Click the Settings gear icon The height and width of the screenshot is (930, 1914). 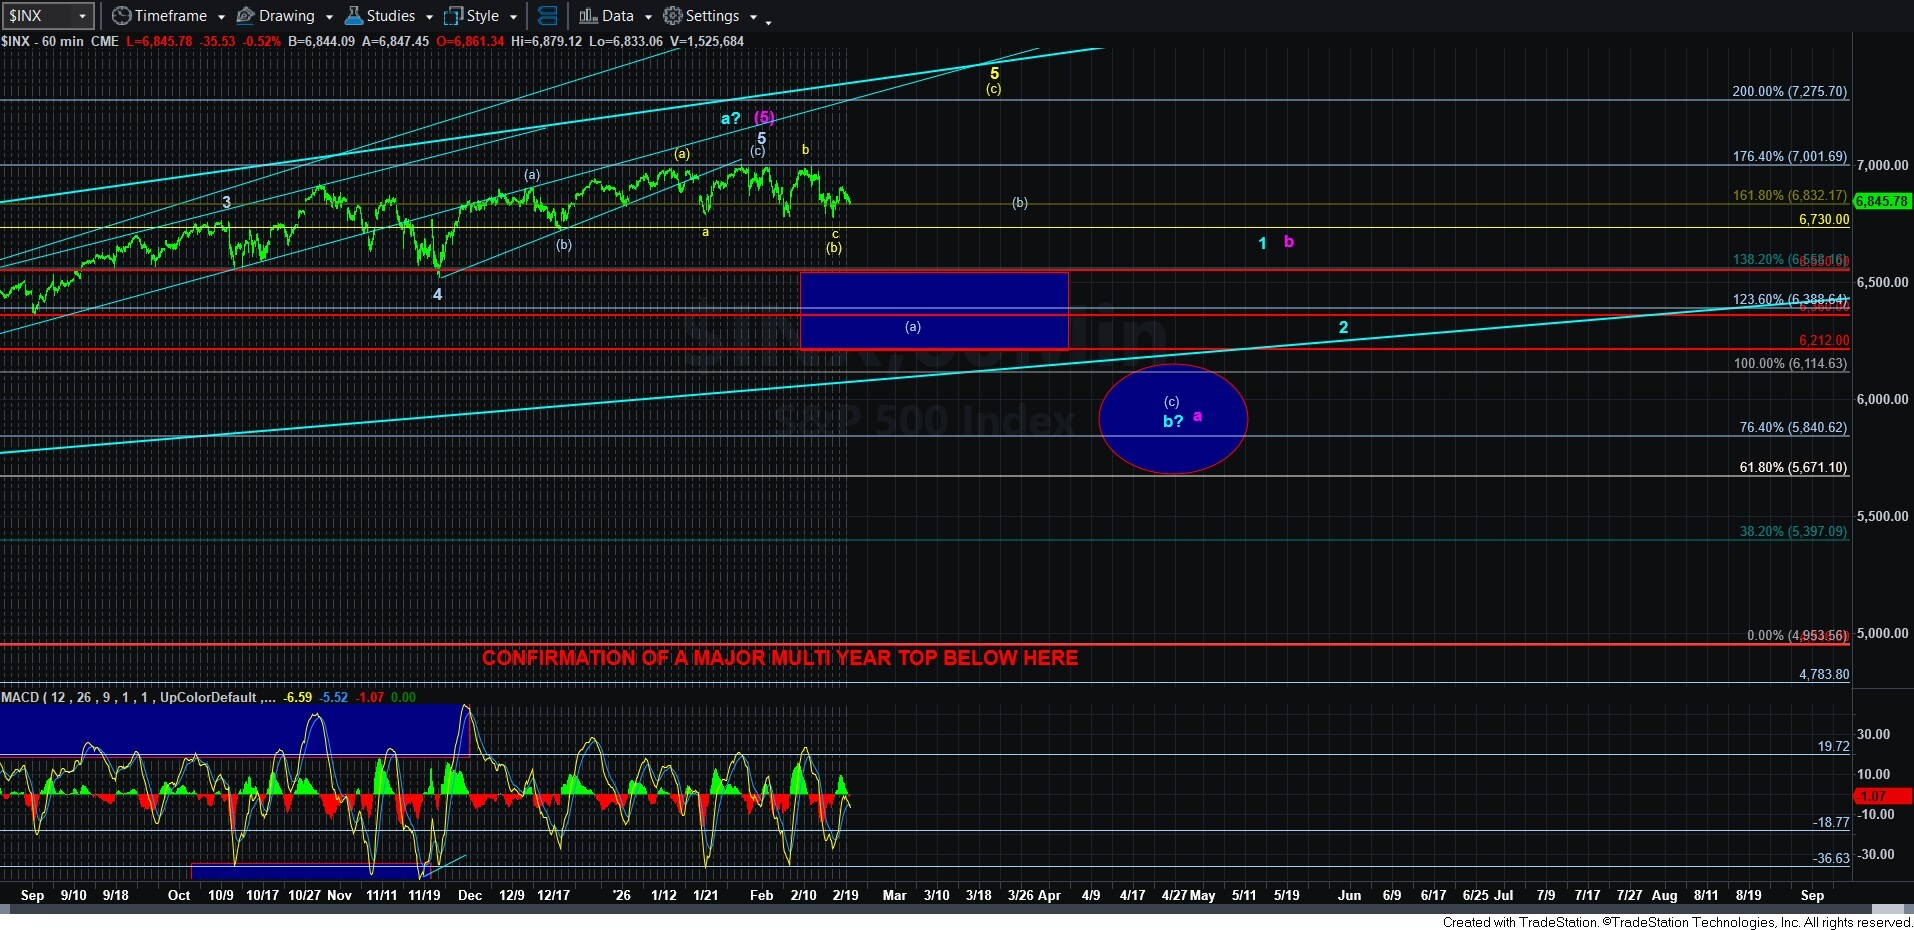coord(673,16)
